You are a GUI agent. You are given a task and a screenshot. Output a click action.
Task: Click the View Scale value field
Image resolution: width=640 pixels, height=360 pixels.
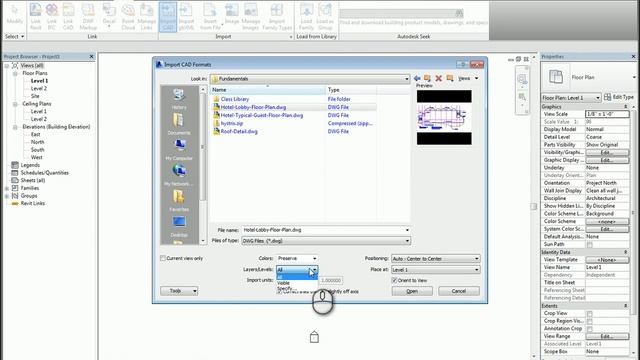[x=607, y=114]
